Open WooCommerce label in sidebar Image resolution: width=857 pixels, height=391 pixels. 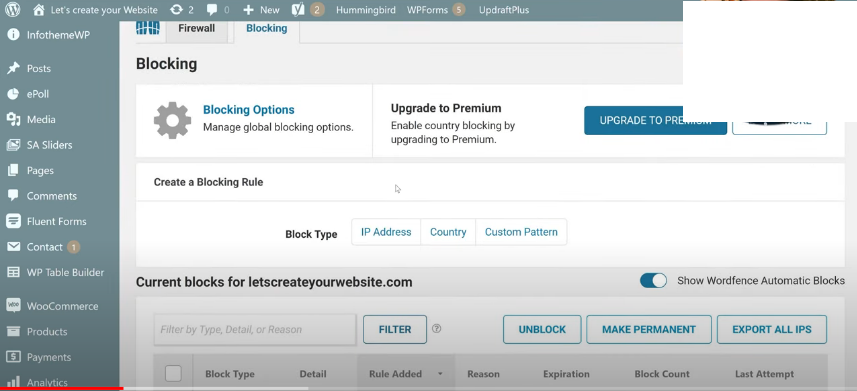[x=62, y=306]
